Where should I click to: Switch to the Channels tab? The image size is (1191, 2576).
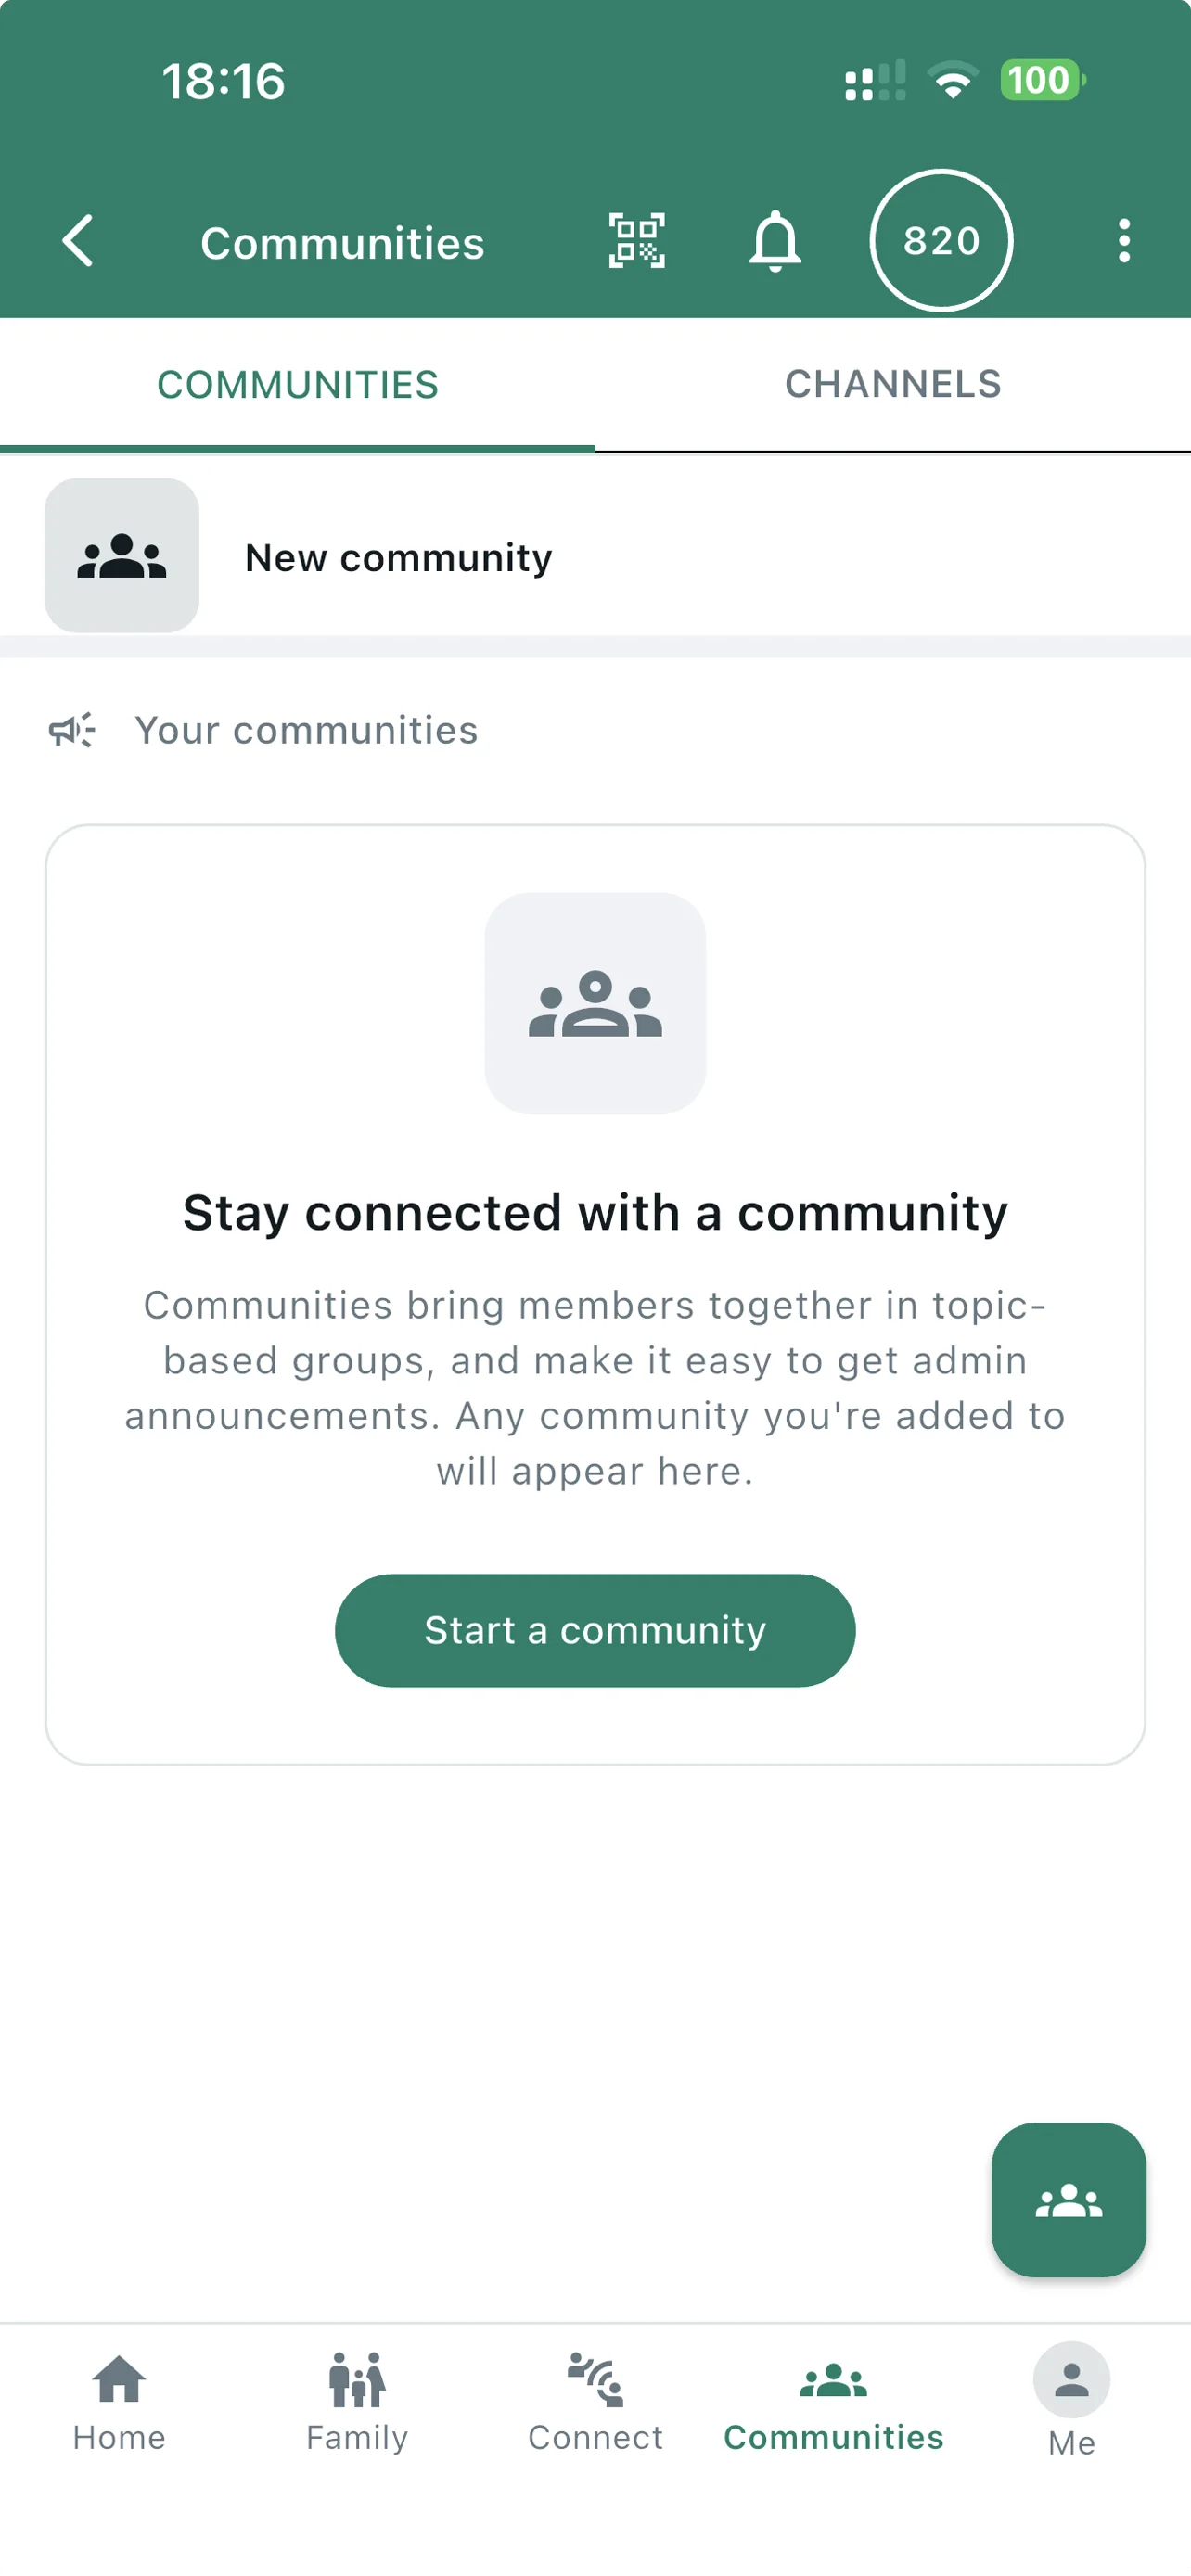[x=893, y=385]
